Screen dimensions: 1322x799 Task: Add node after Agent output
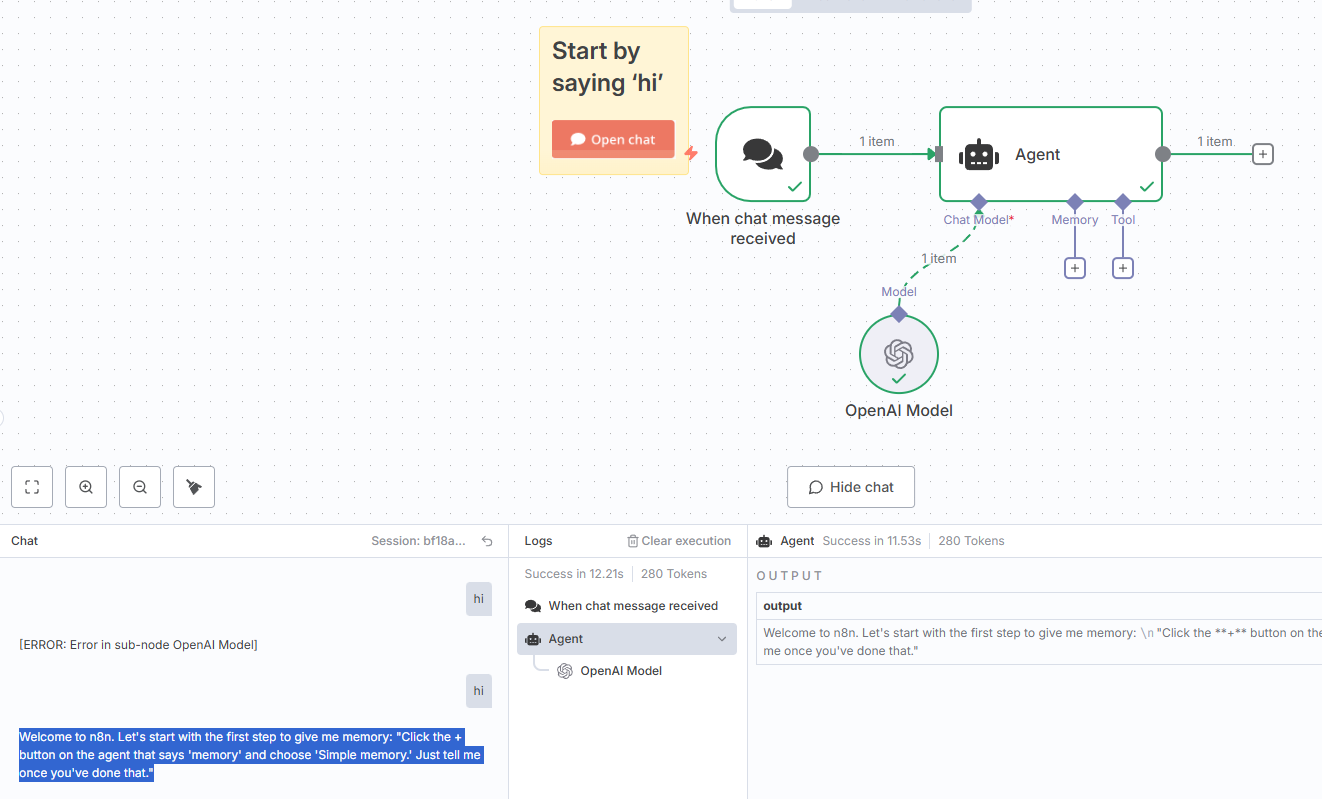[x=1263, y=154]
